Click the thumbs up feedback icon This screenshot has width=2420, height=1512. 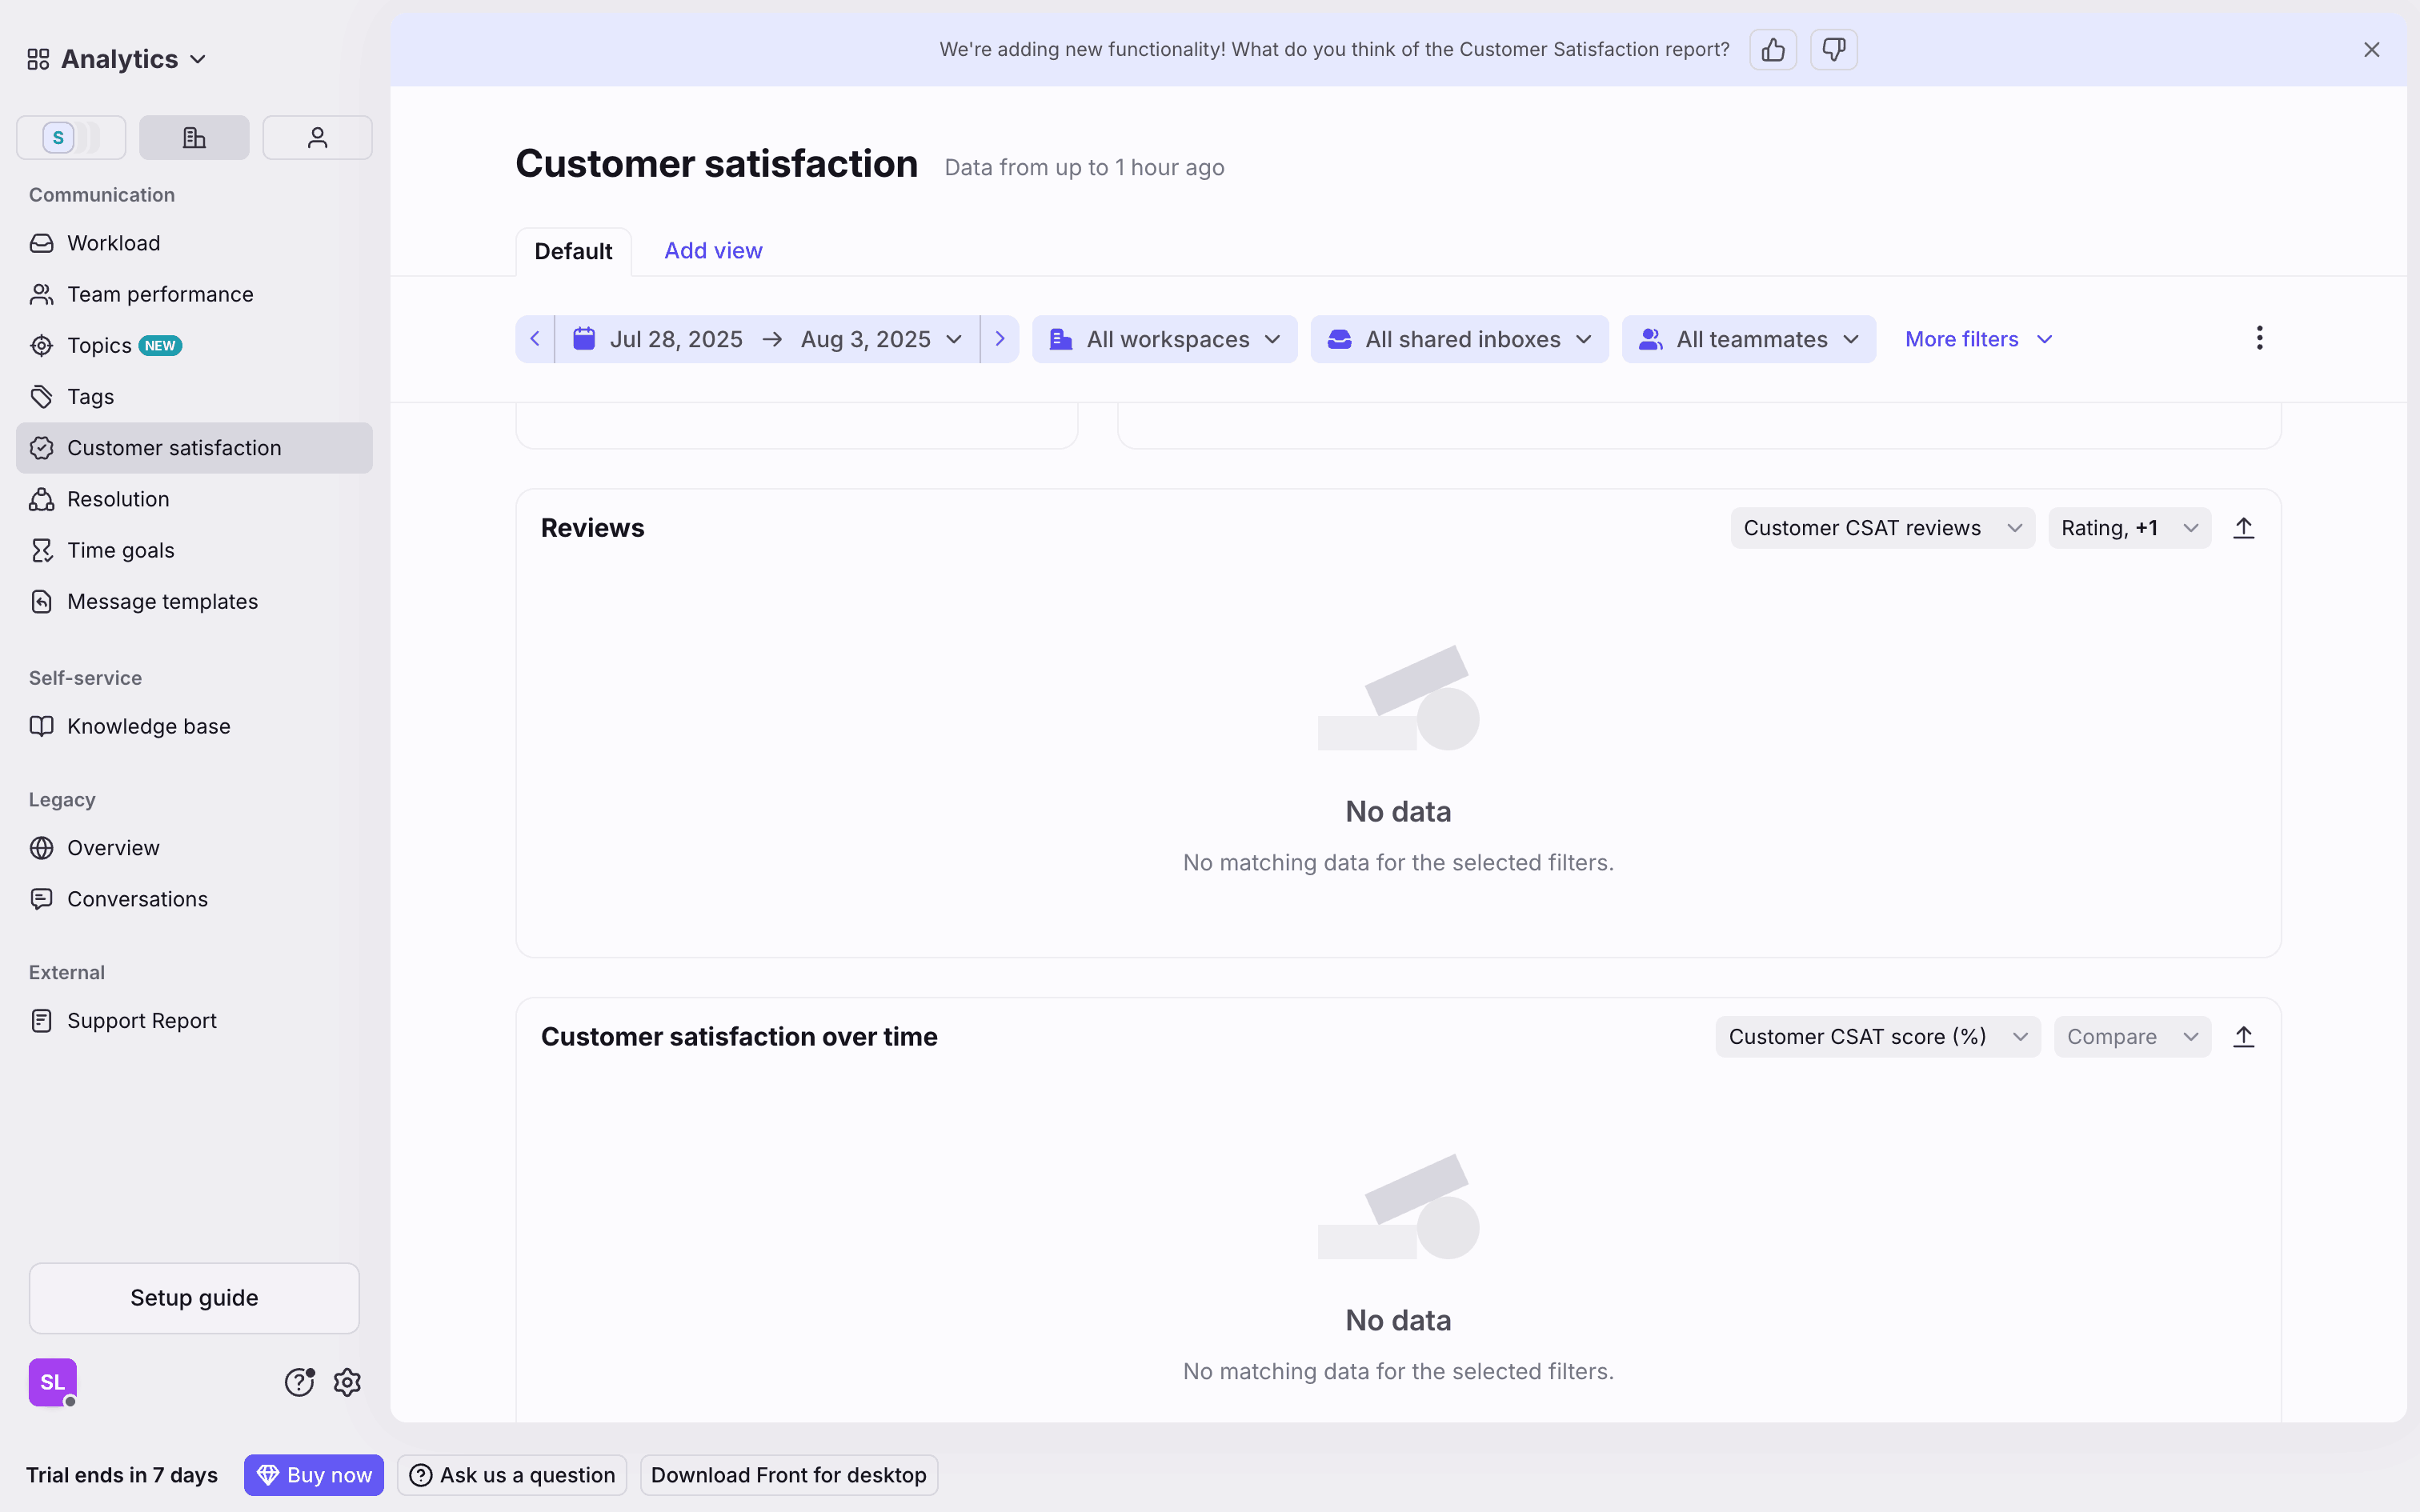pos(1772,50)
